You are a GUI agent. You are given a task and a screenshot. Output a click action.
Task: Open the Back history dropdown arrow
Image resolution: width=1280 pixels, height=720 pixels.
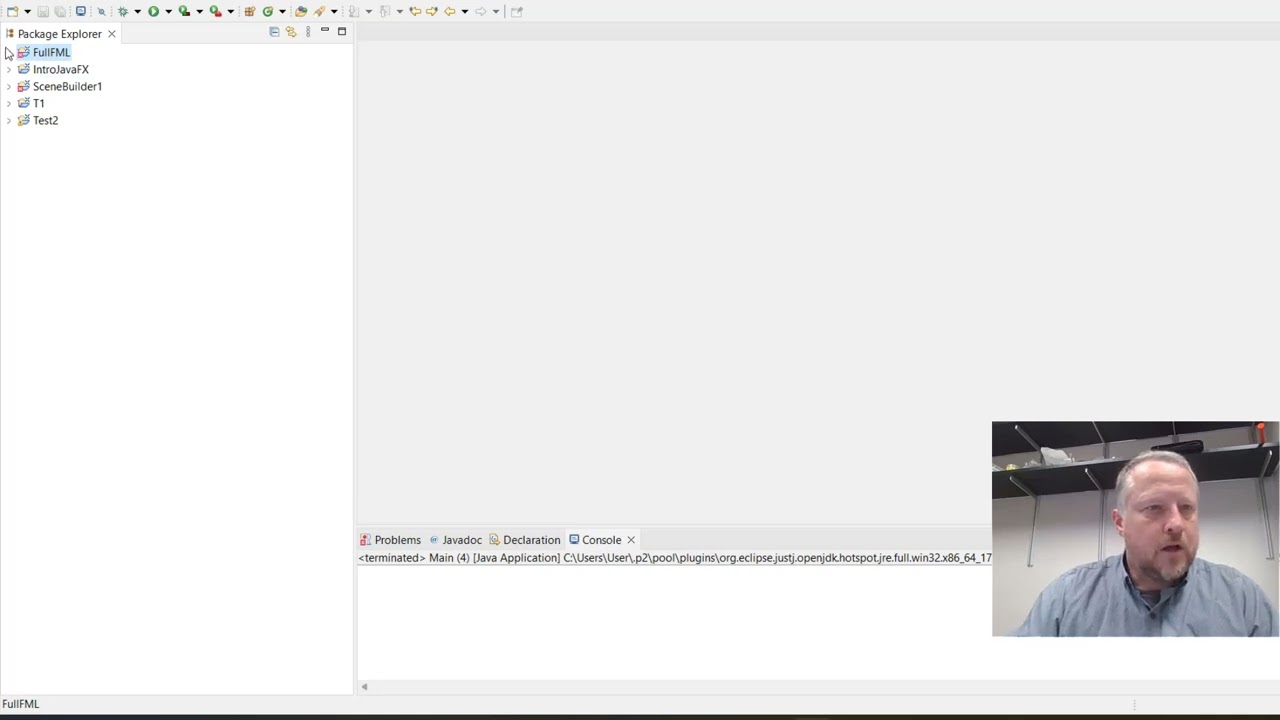pos(465,11)
